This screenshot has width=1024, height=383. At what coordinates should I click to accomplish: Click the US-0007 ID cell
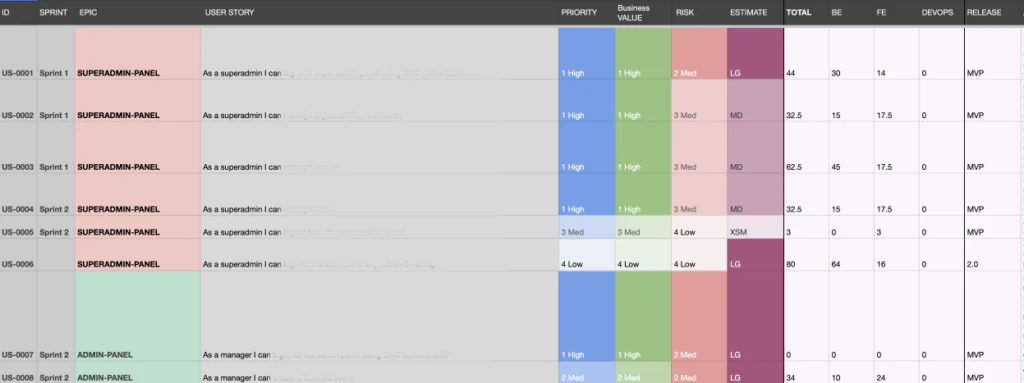[x=18, y=316]
